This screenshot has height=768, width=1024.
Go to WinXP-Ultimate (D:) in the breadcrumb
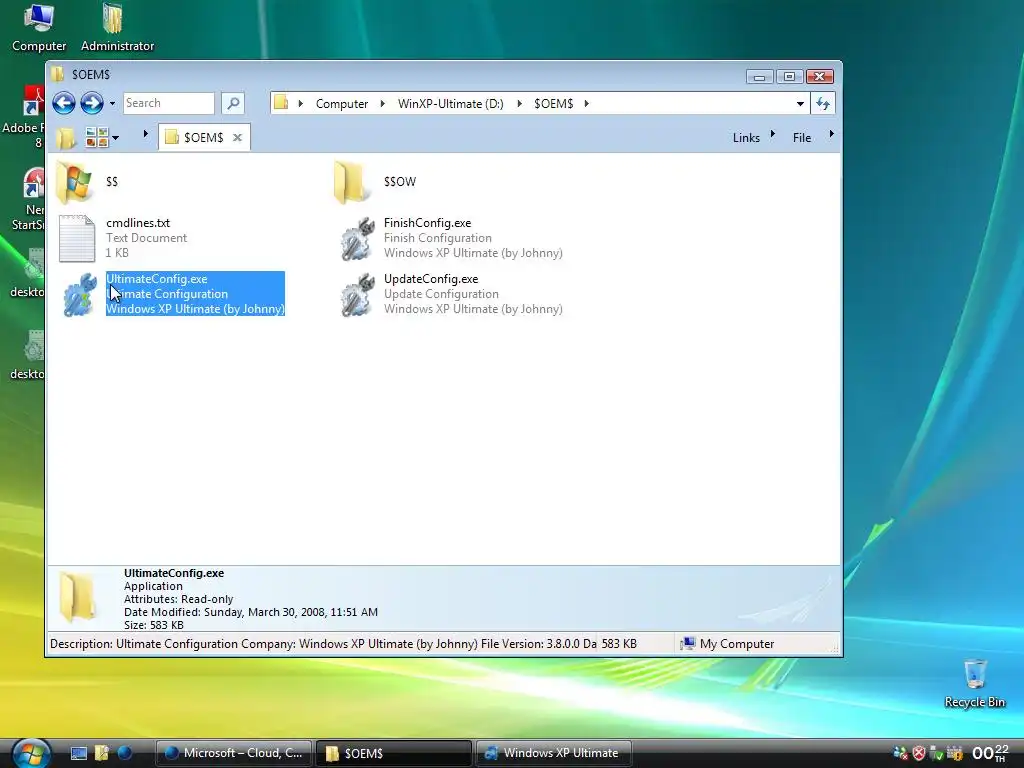coord(451,103)
